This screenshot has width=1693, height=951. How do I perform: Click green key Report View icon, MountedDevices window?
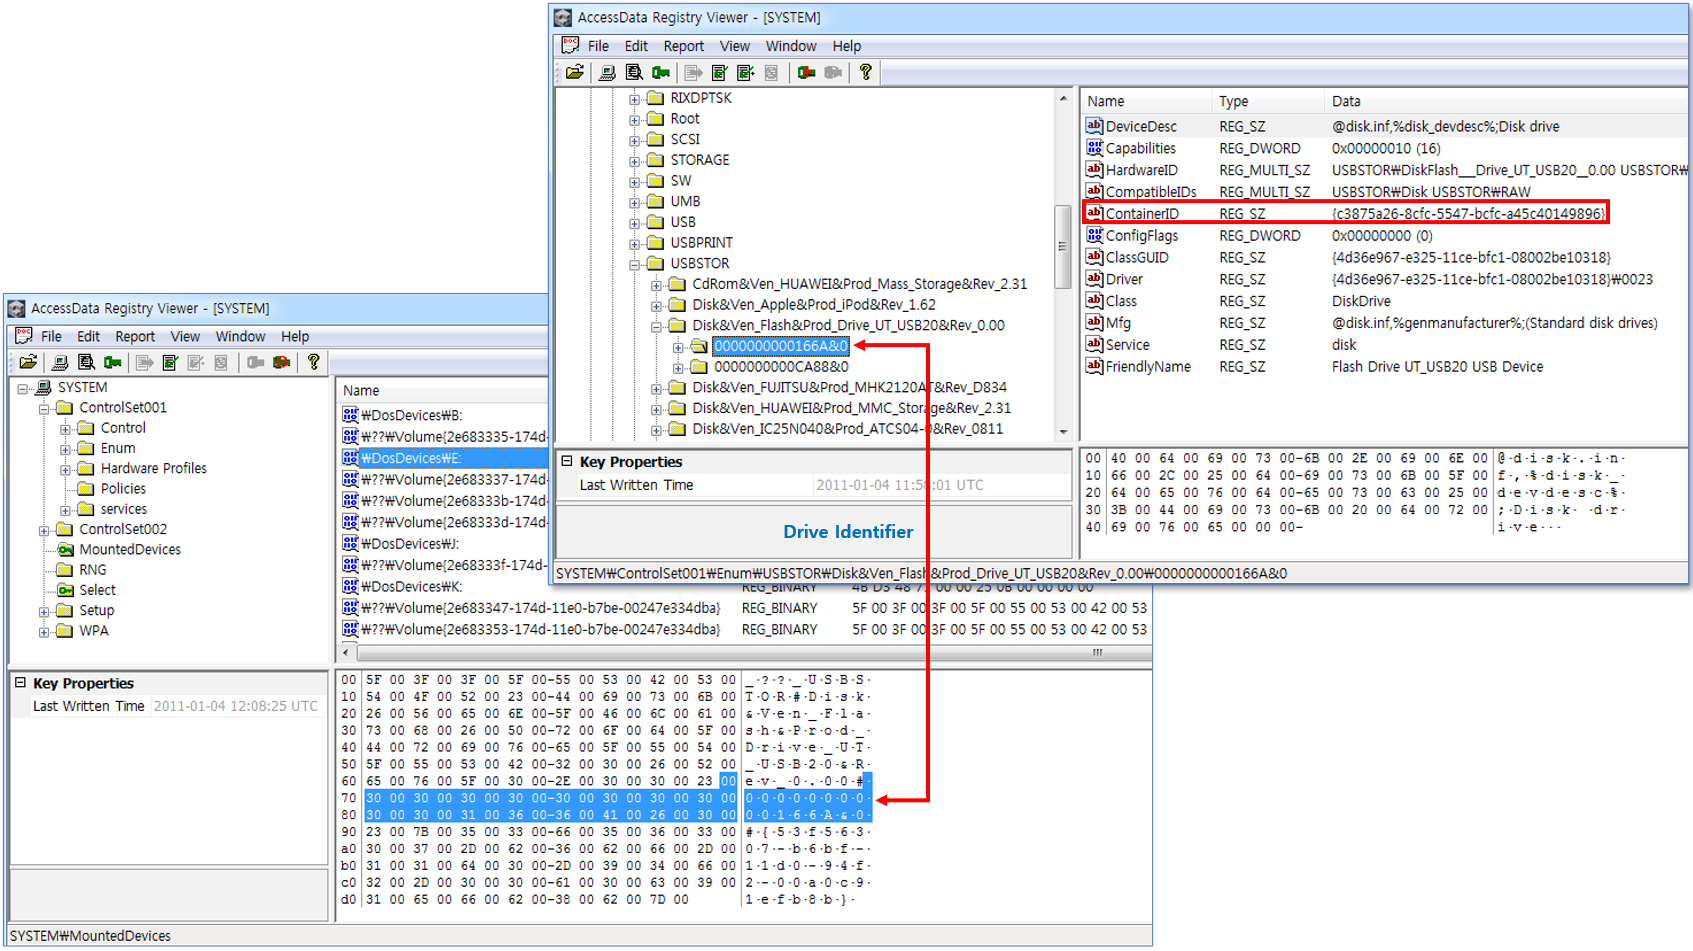[x=112, y=362]
